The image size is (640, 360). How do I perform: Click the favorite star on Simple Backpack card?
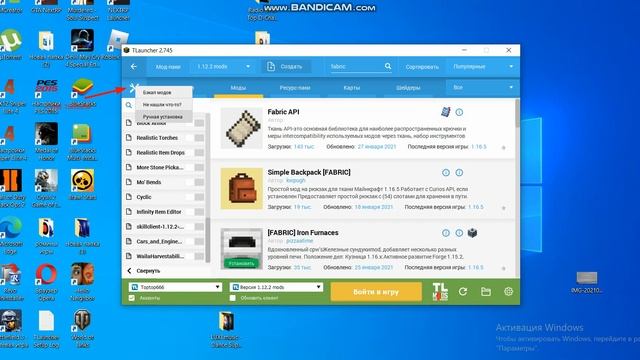click(x=503, y=208)
